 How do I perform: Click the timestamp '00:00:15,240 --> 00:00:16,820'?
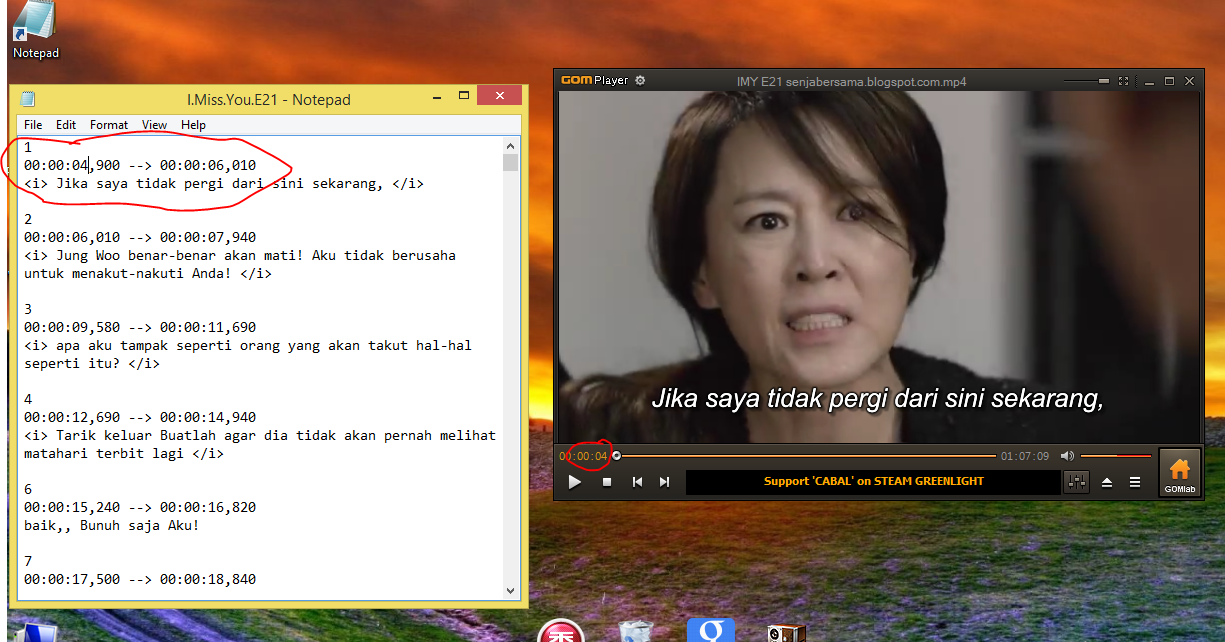[140, 507]
